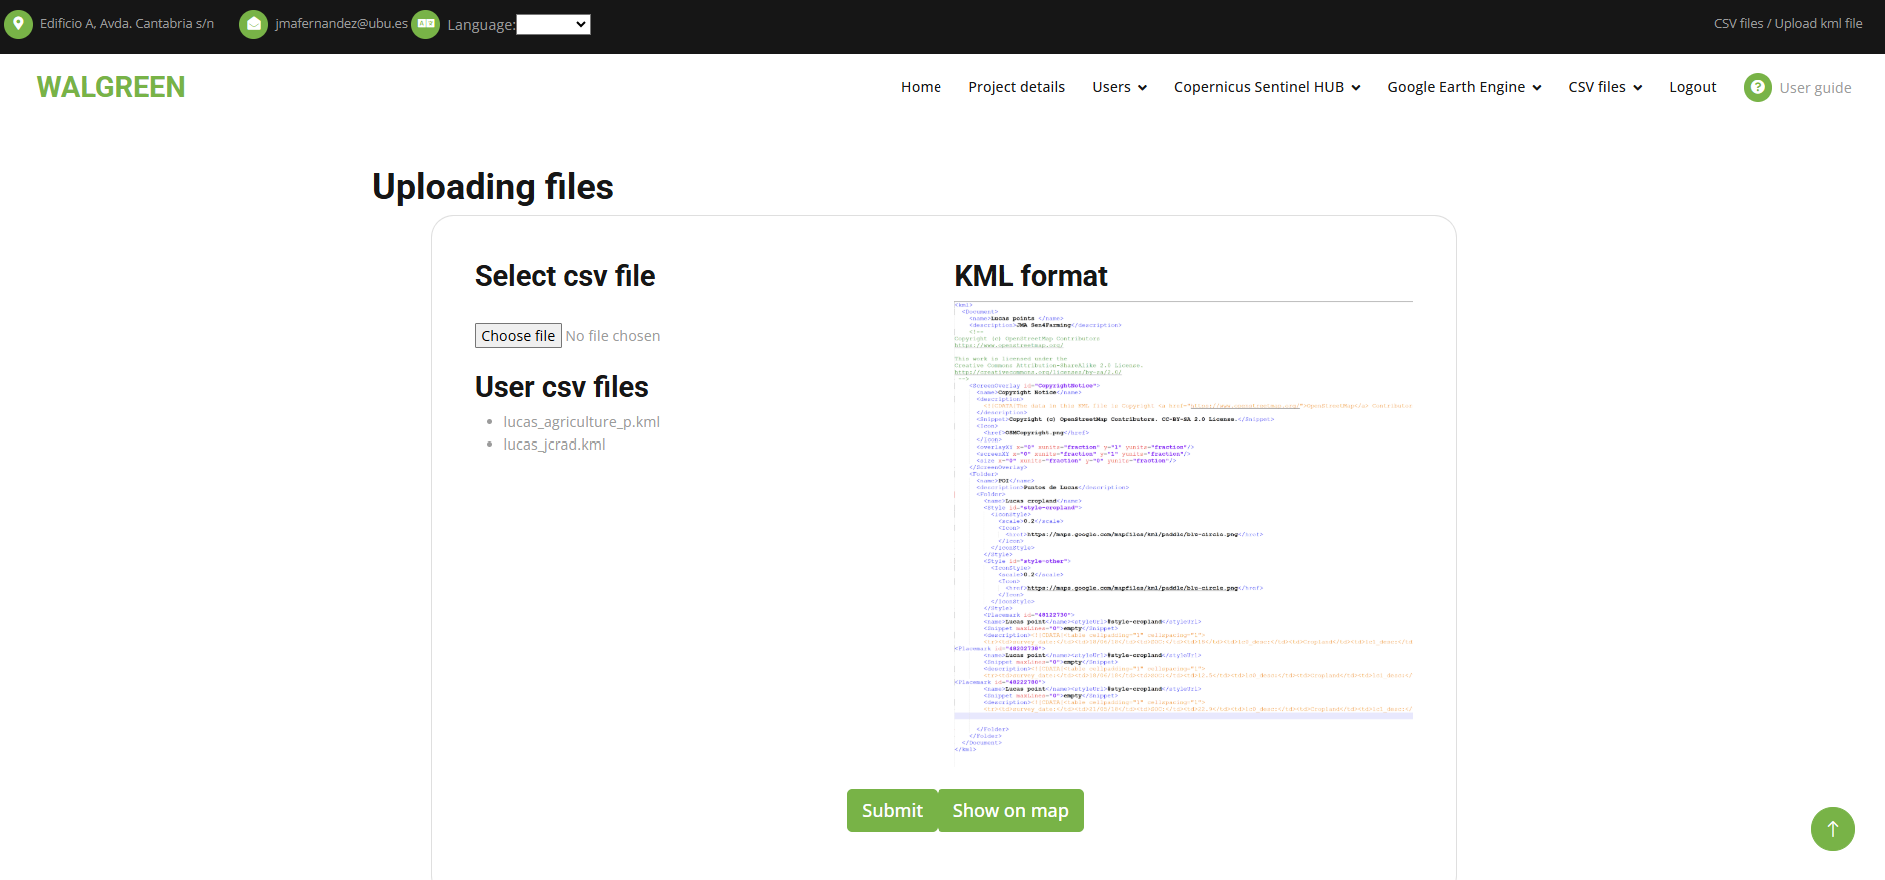
Task: Click Logout in the navigation
Action: pos(1692,87)
